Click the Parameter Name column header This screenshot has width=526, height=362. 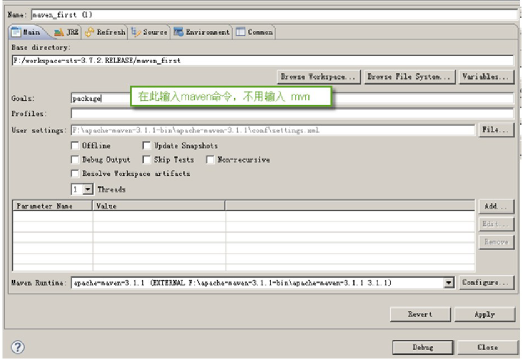[x=52, y=206]
